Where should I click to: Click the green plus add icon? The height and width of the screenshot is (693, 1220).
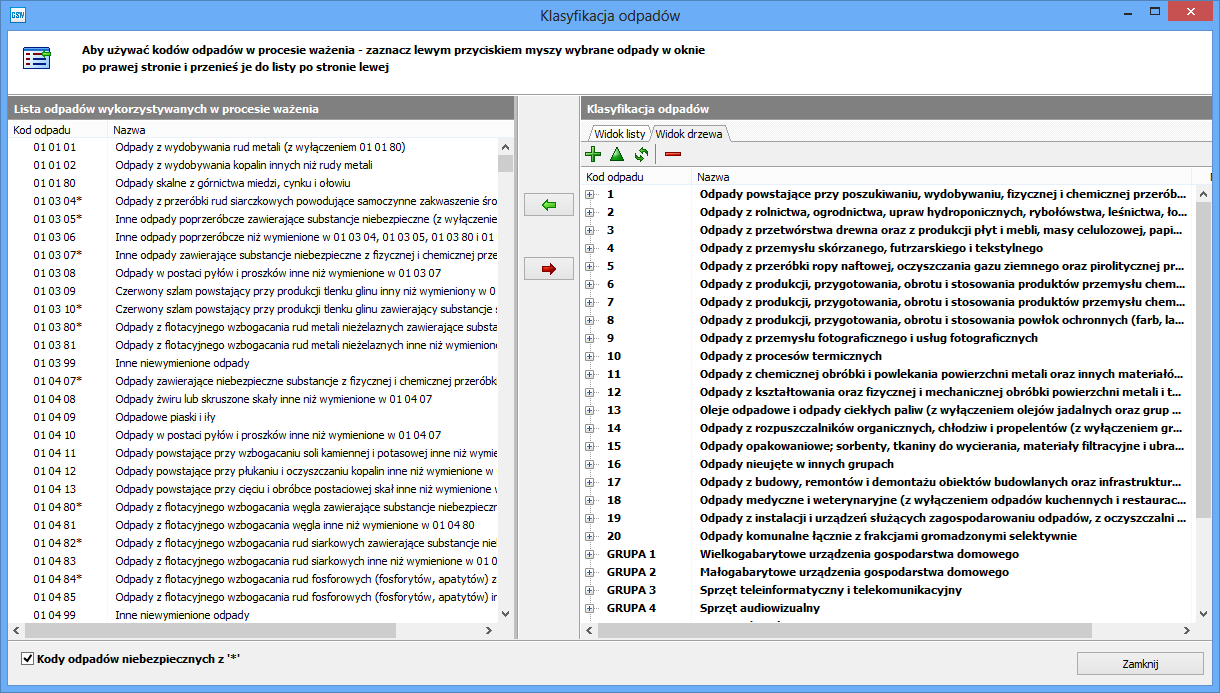[x=593, y=154]
